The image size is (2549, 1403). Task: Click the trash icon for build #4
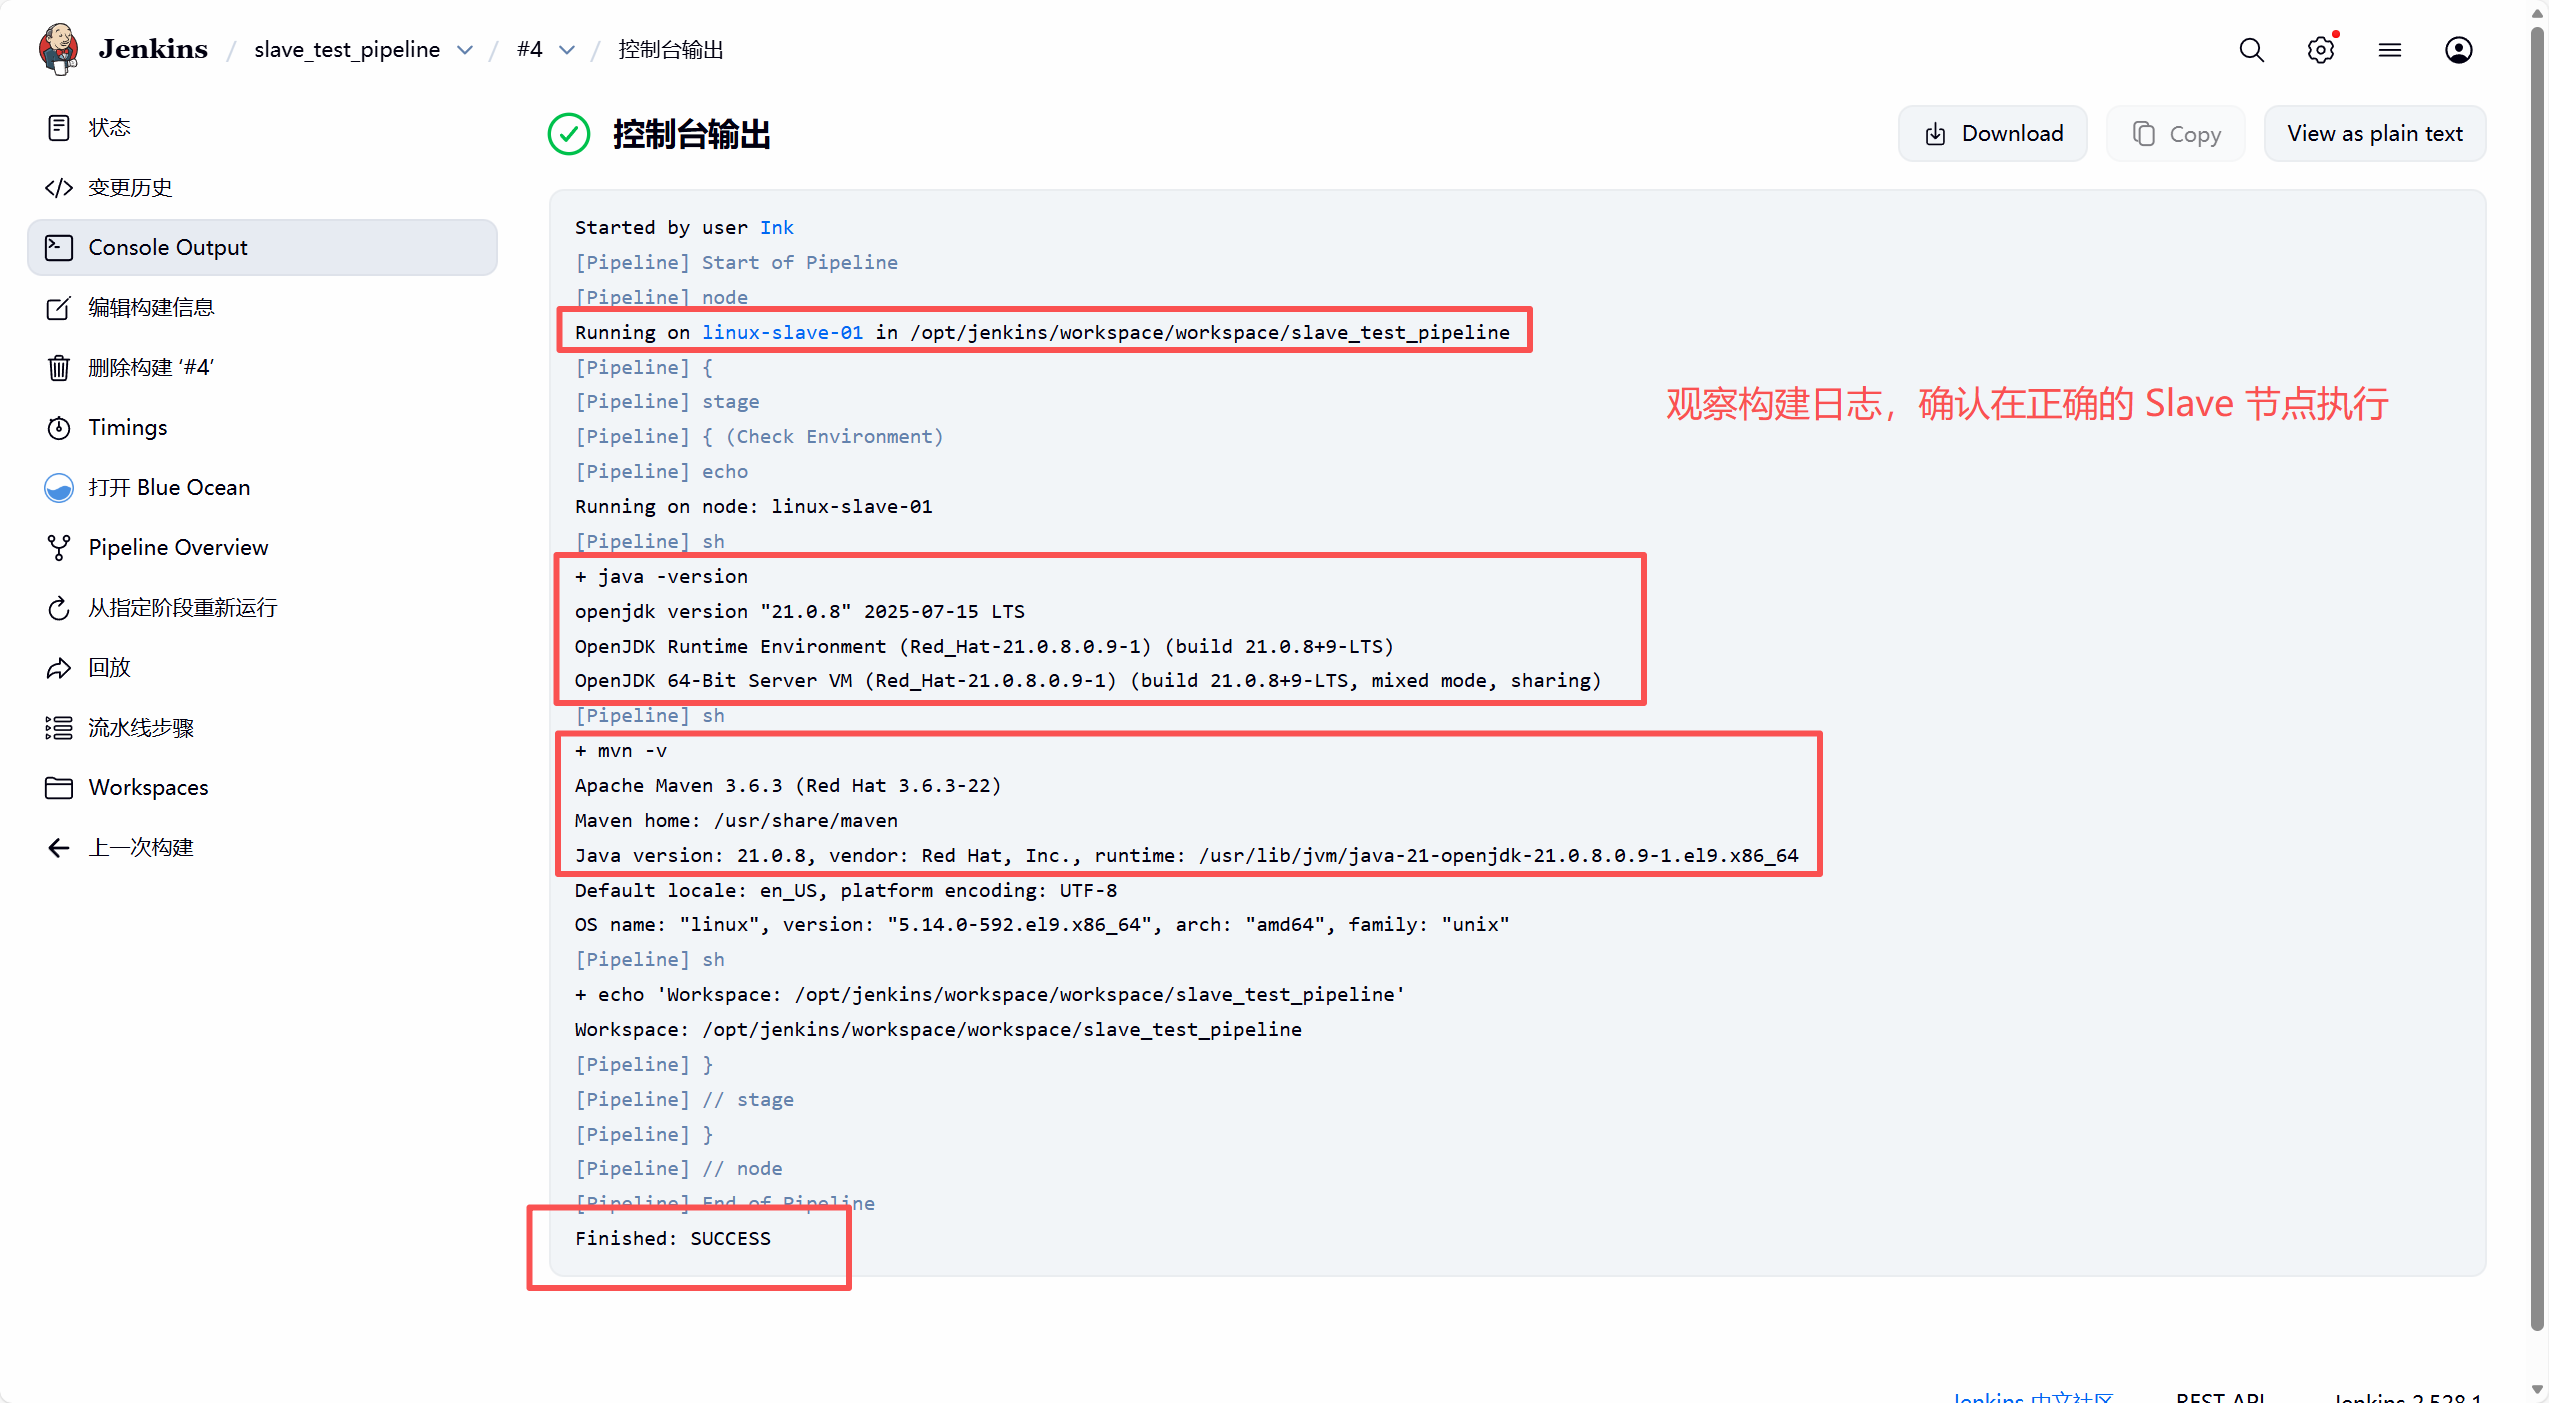click(59, 368)
